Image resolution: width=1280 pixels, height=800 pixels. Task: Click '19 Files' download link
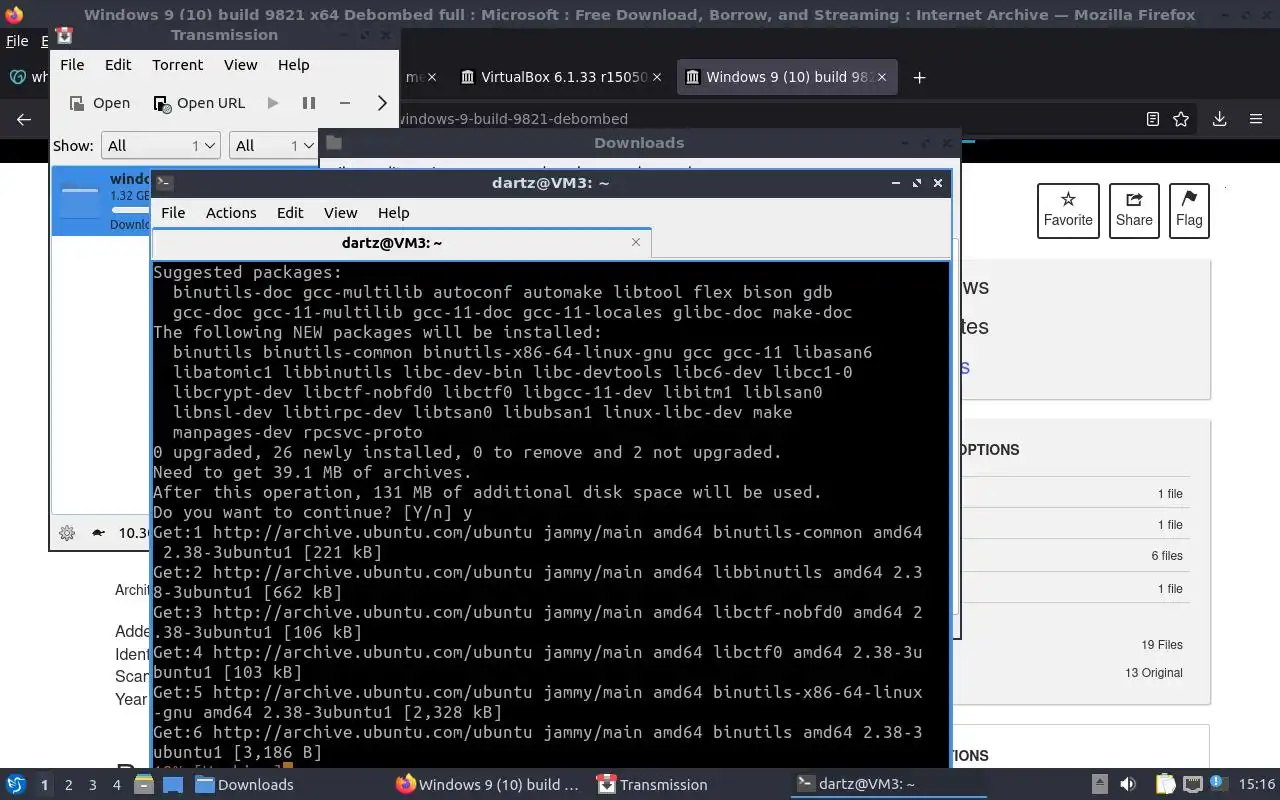[x=1162, y=645]
